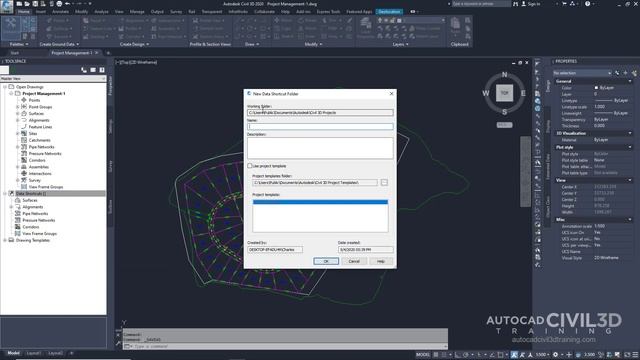Select the highlighted Project template list row
This screenshot has width=640, height=360.
click(320, 202)
